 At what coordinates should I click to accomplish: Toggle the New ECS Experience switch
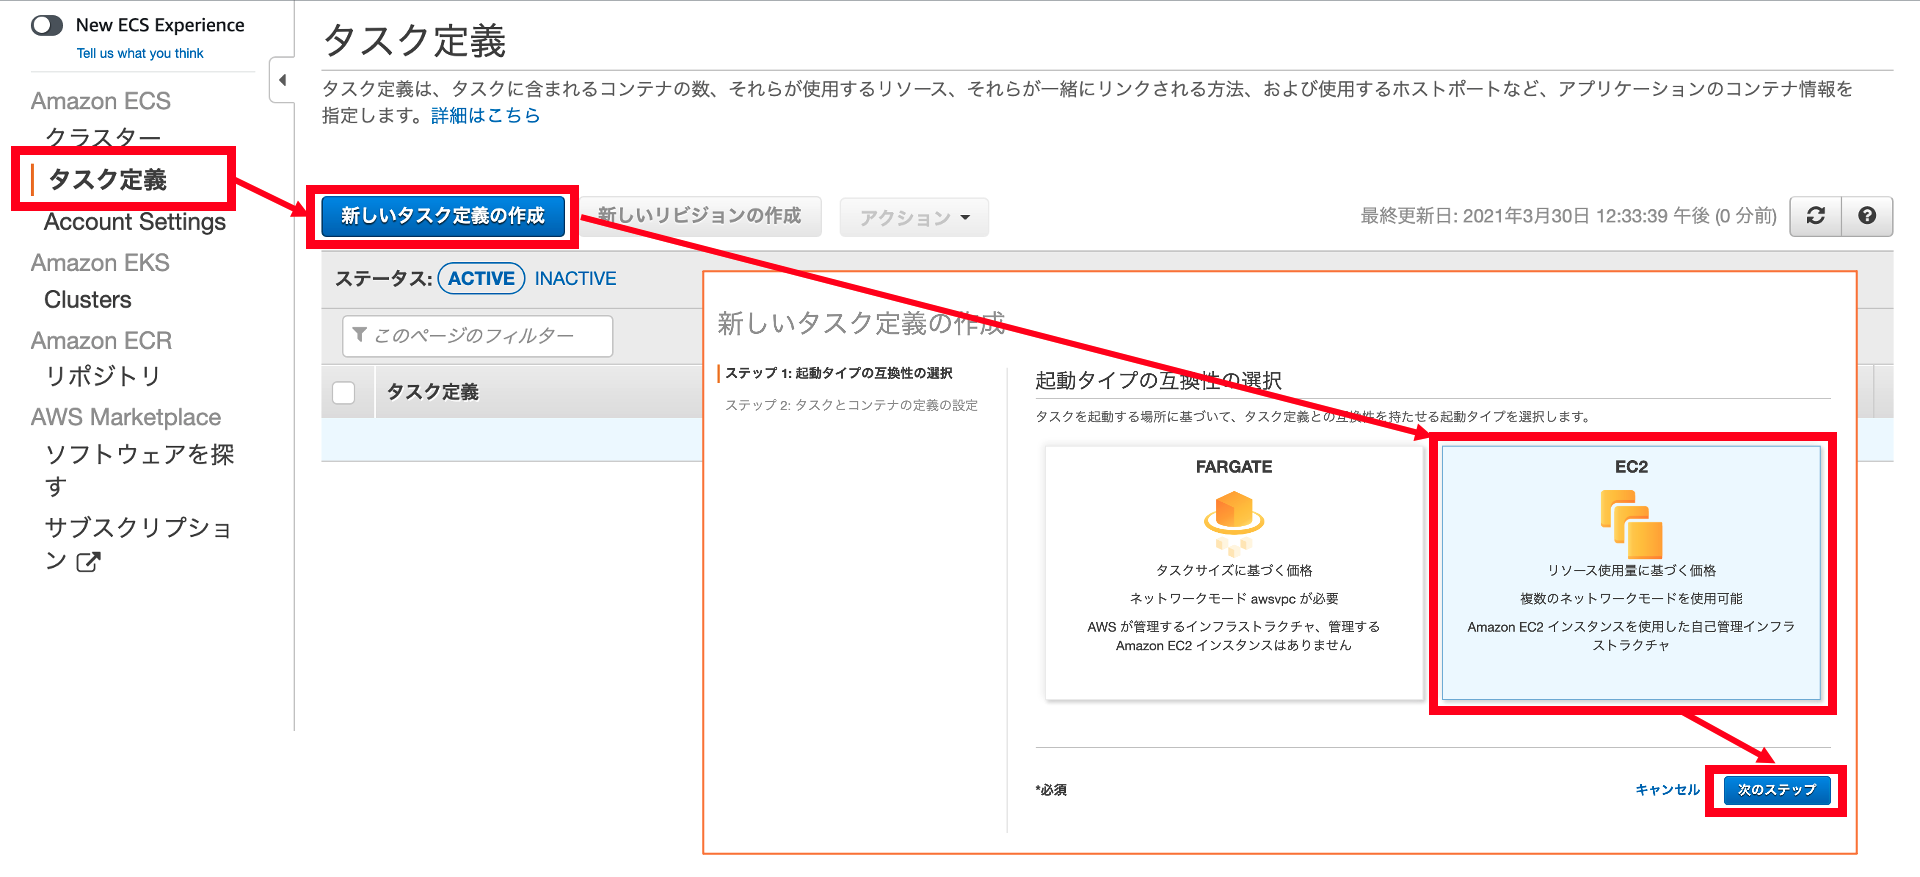pos(47,25)
